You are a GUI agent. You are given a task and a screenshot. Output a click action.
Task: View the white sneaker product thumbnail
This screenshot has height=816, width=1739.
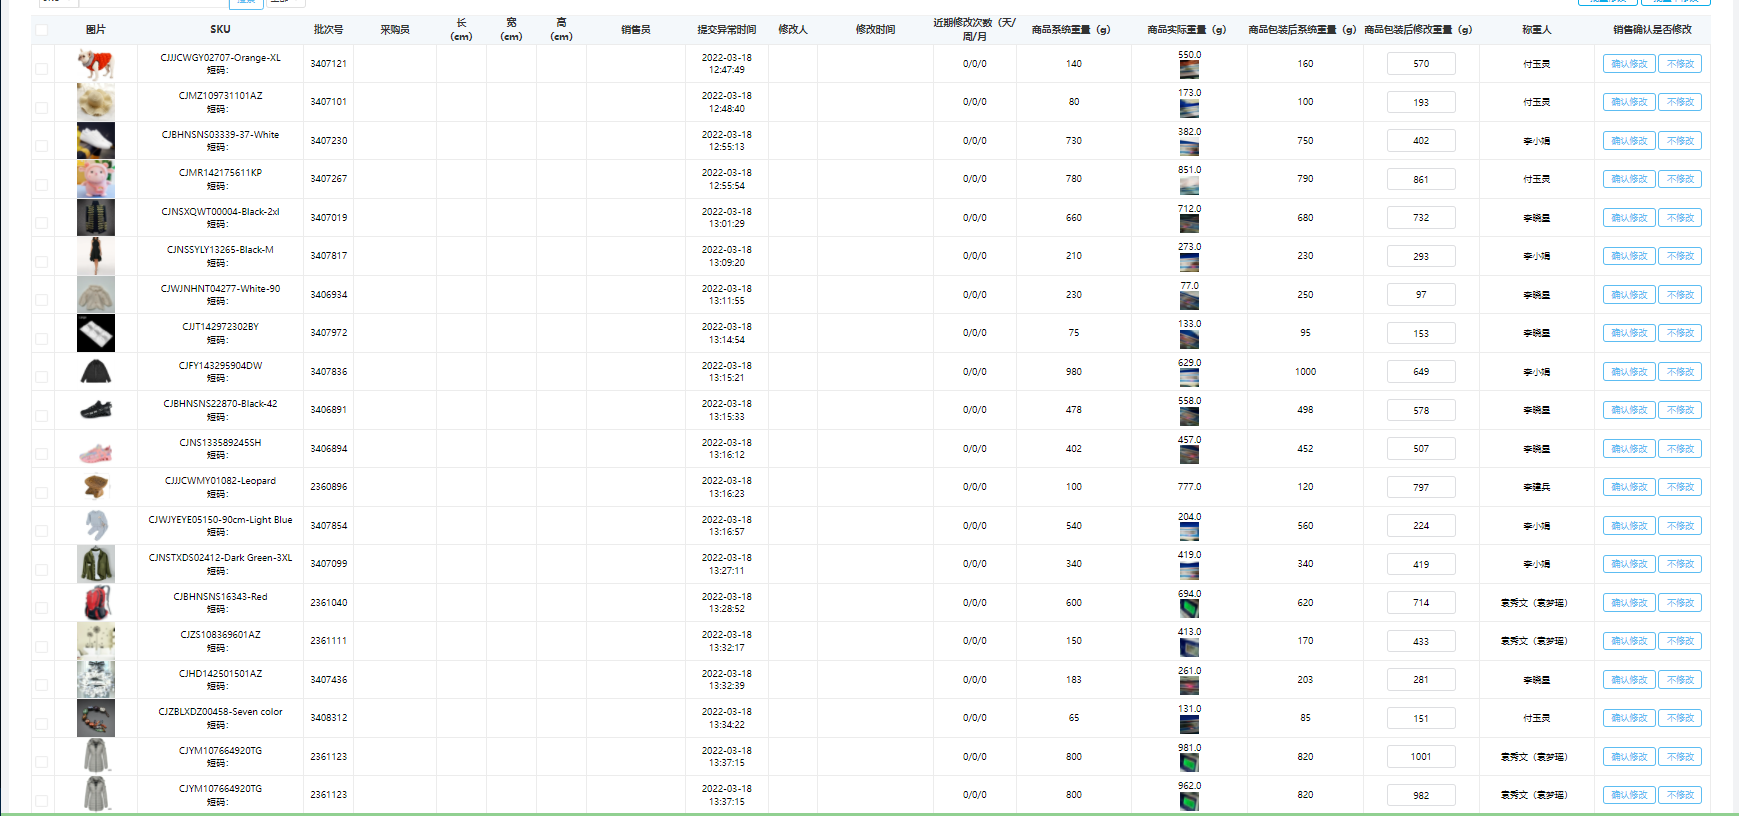click(x=96, y=141)
